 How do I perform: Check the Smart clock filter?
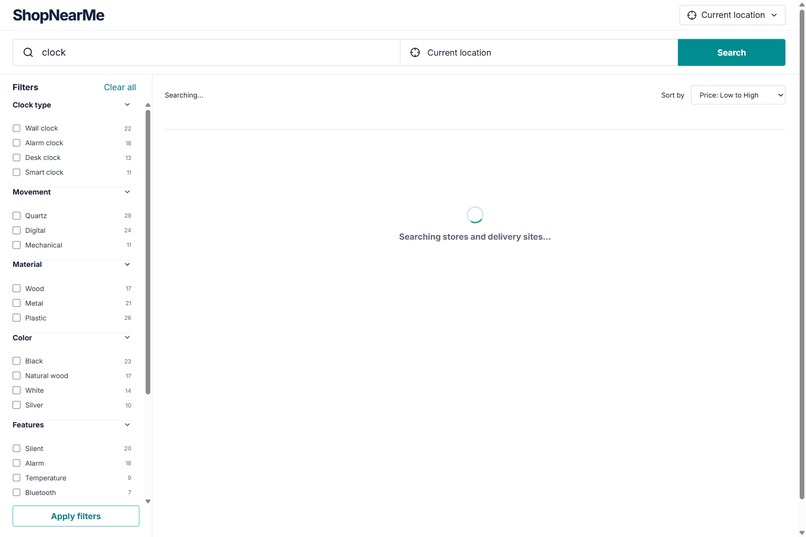(x=16, y=172)
